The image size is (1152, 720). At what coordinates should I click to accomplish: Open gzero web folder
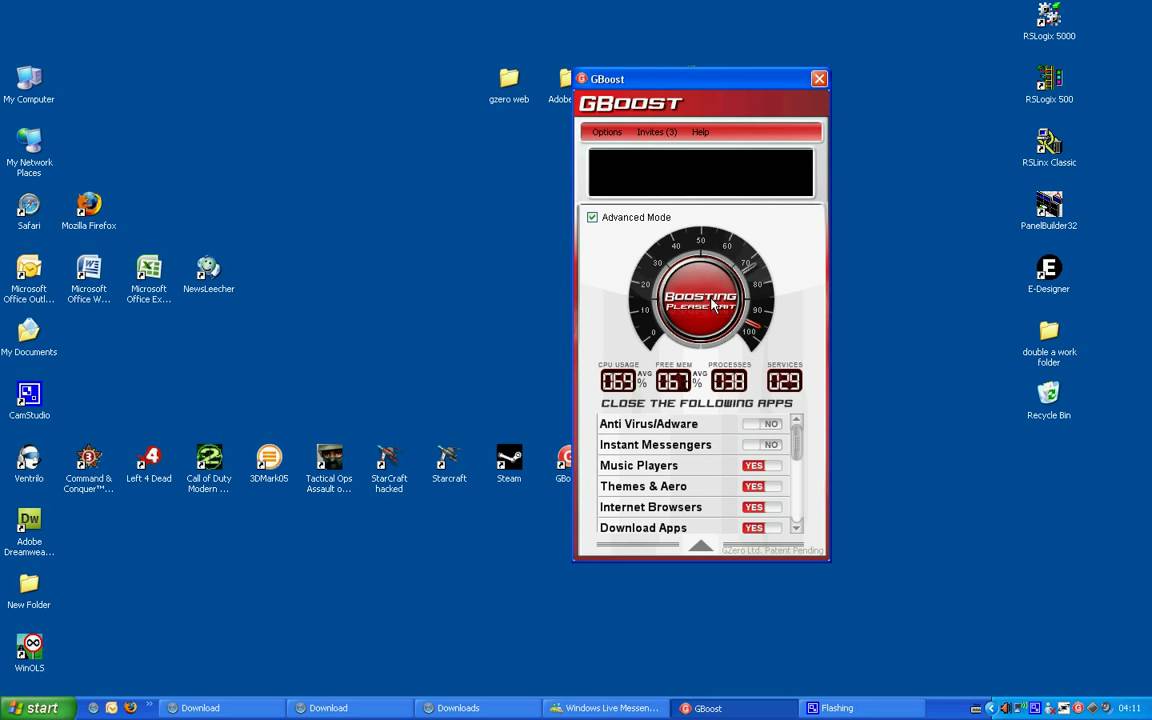pos(509,84)
